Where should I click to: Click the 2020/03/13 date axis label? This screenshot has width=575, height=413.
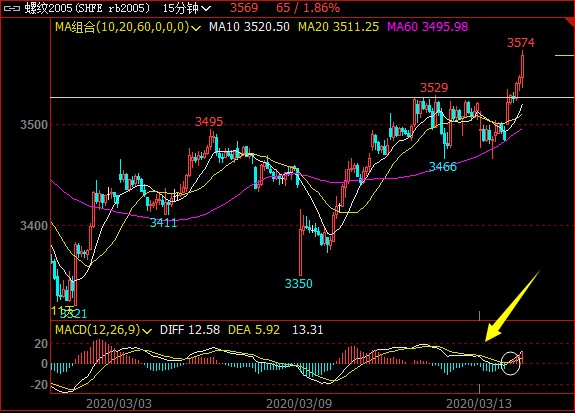[479, 404]
